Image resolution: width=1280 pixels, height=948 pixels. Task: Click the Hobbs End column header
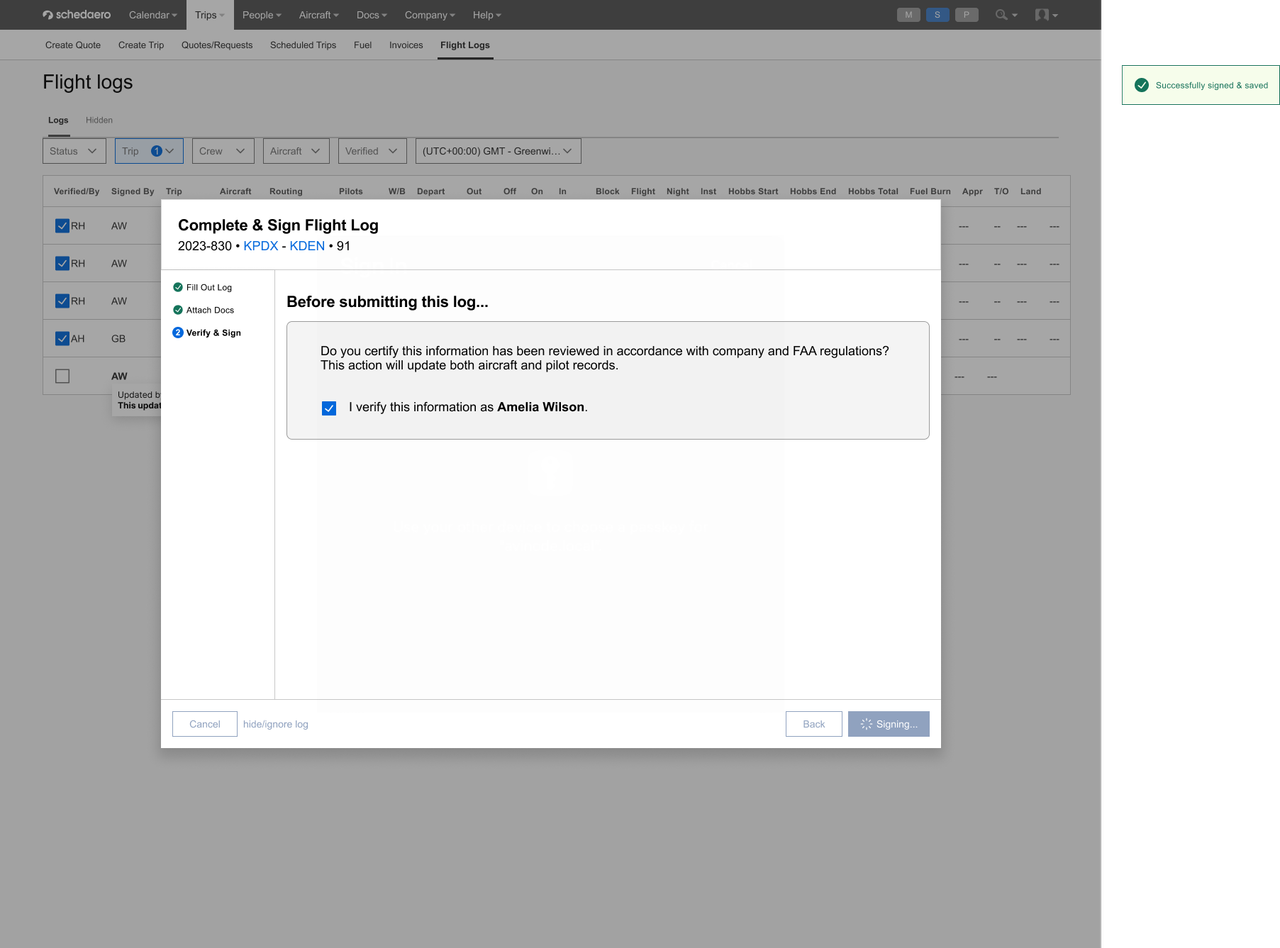tap(813, 191)
